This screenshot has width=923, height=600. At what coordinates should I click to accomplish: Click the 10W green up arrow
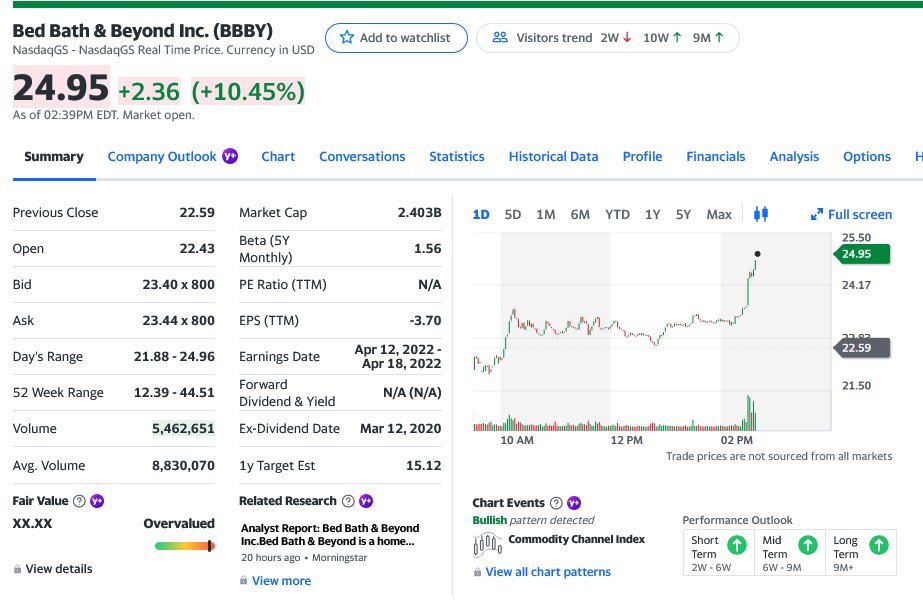pos(677,38)
